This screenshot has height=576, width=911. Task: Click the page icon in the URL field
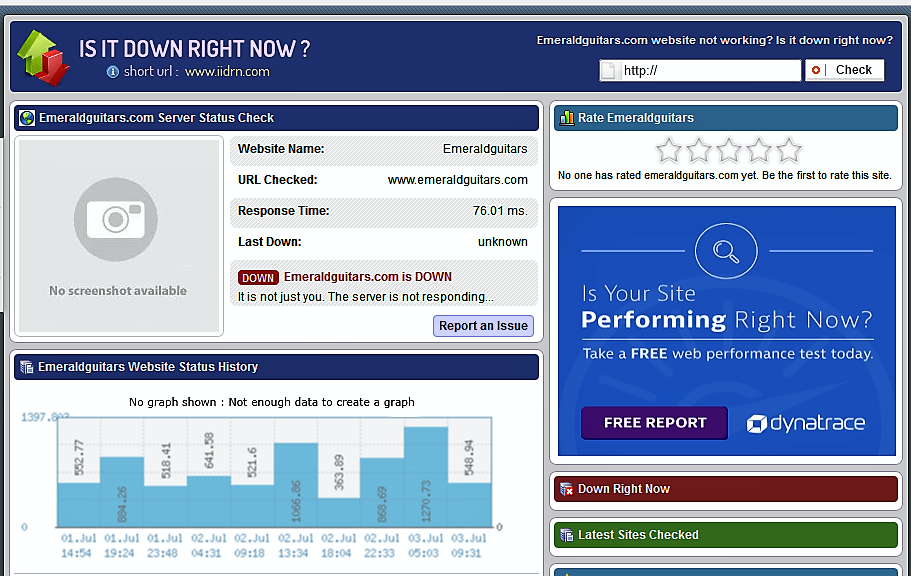[x=608, y=71]
